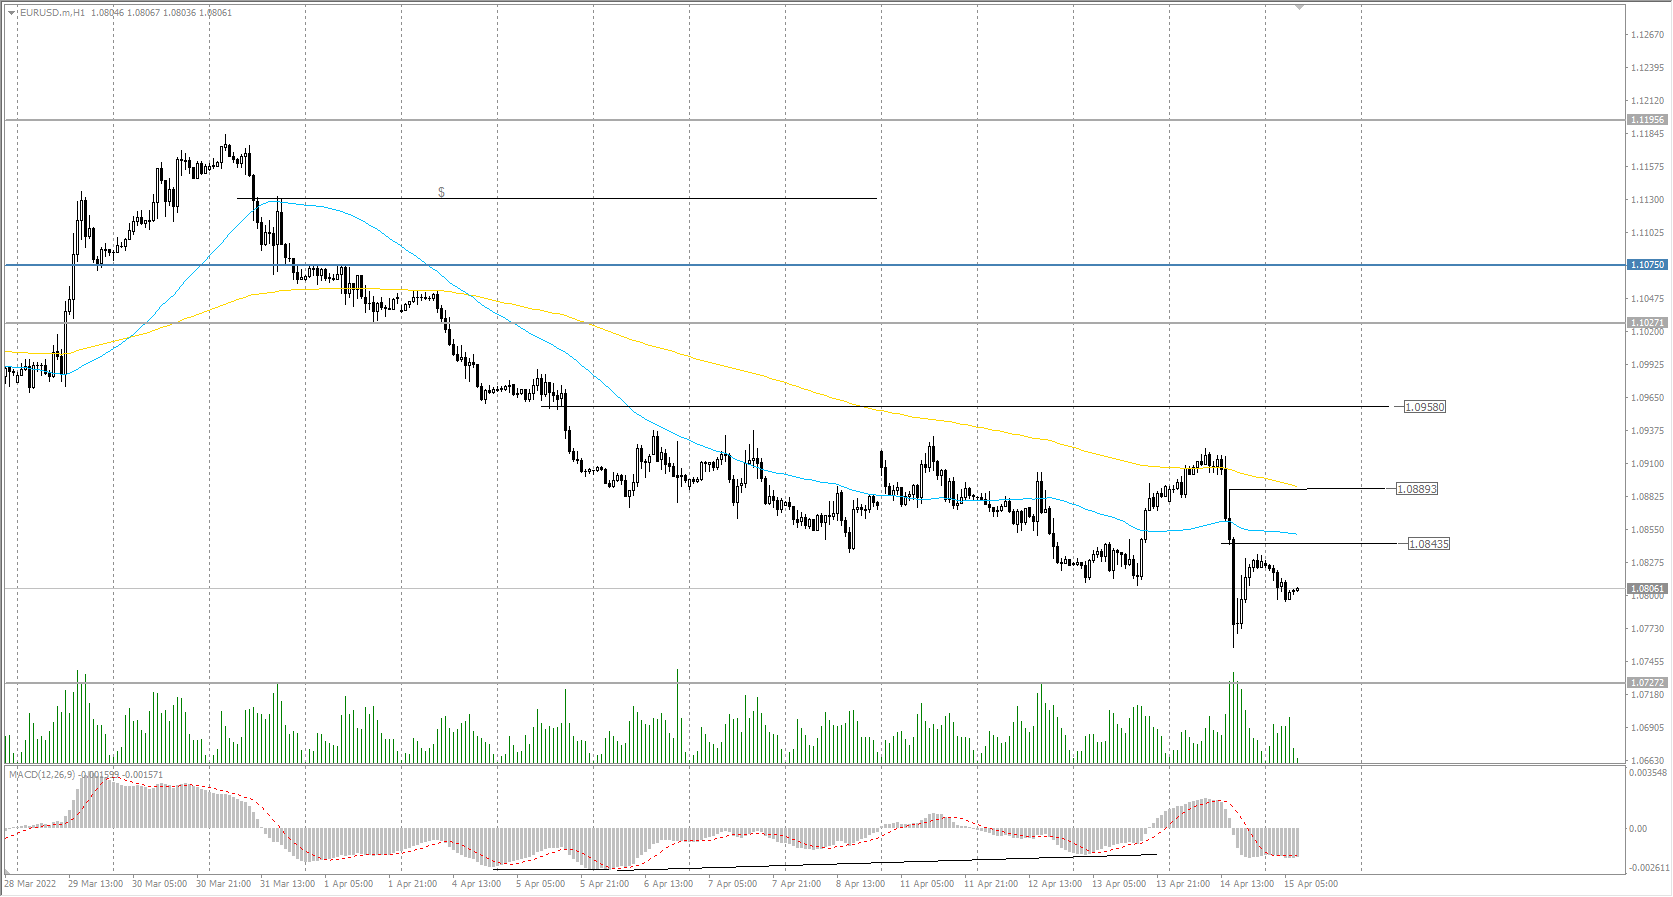Click the EURUSD.m,H1 symbol title text
The width and height of the screenshot is (1673, 897).
tap(53, 13)
